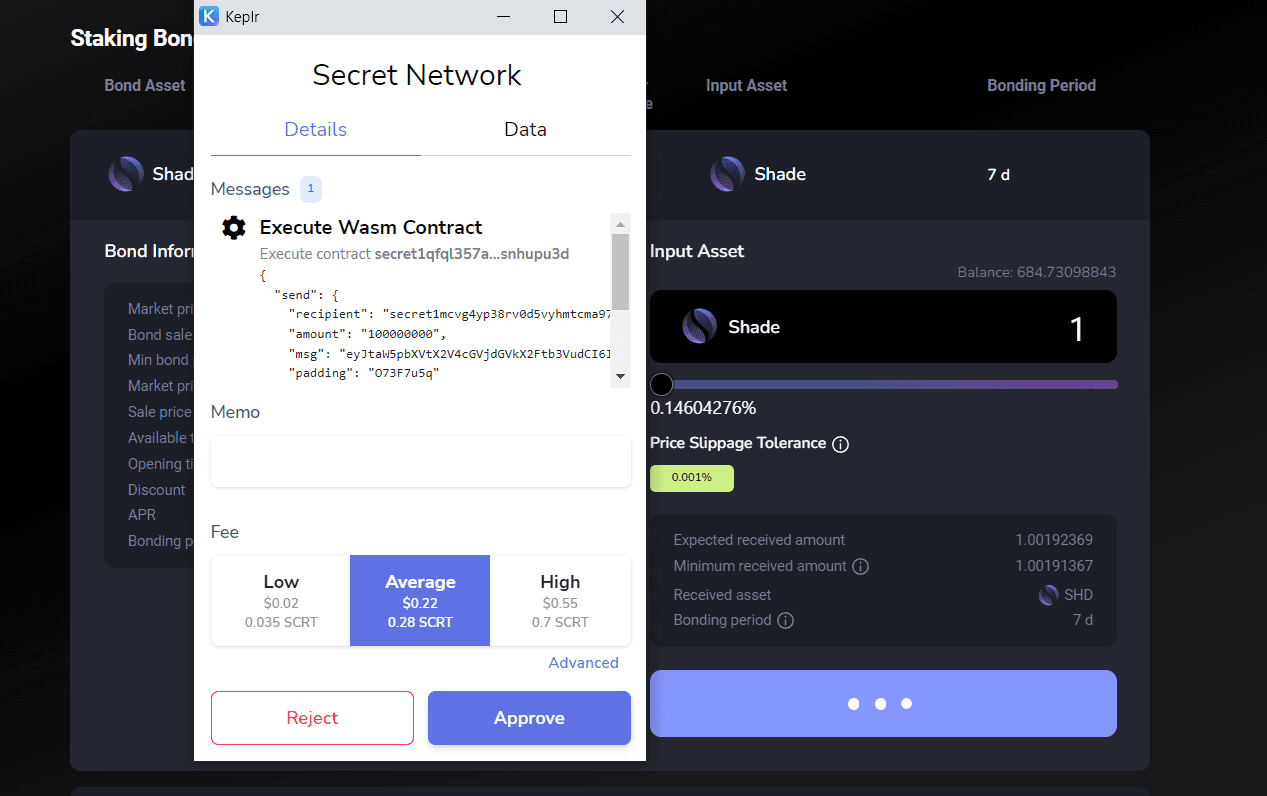1267x796 pixels.
Task: Minimize the Keplr popup window
Action: (503, 16)
